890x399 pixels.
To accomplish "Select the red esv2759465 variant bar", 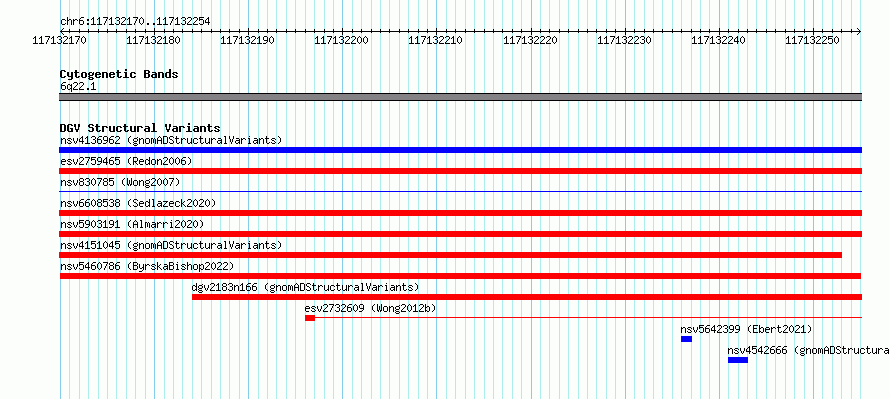I will 460,171.
